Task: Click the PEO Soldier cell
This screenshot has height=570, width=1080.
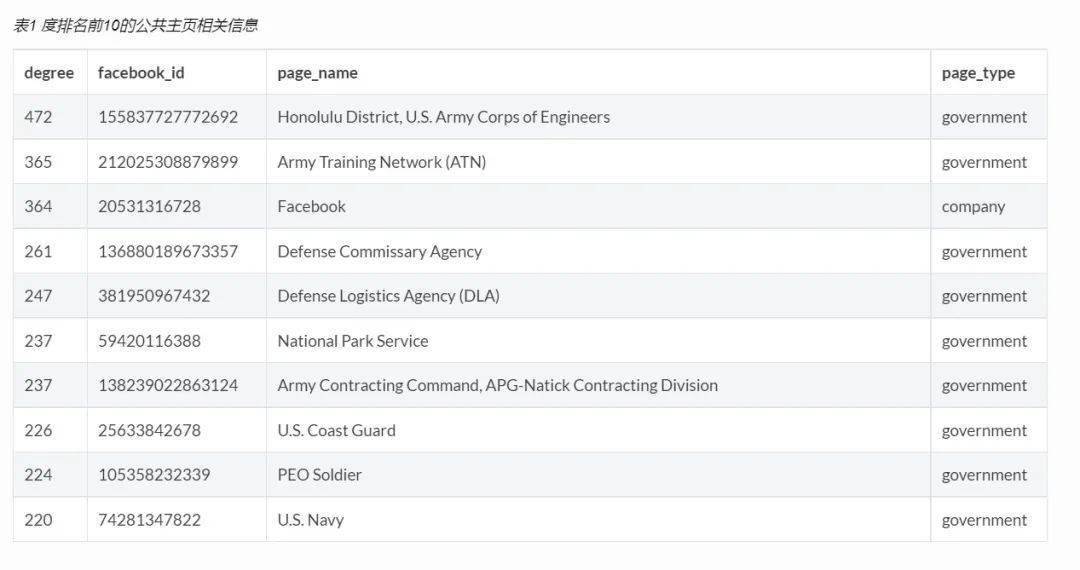Action: click(319, 475)
